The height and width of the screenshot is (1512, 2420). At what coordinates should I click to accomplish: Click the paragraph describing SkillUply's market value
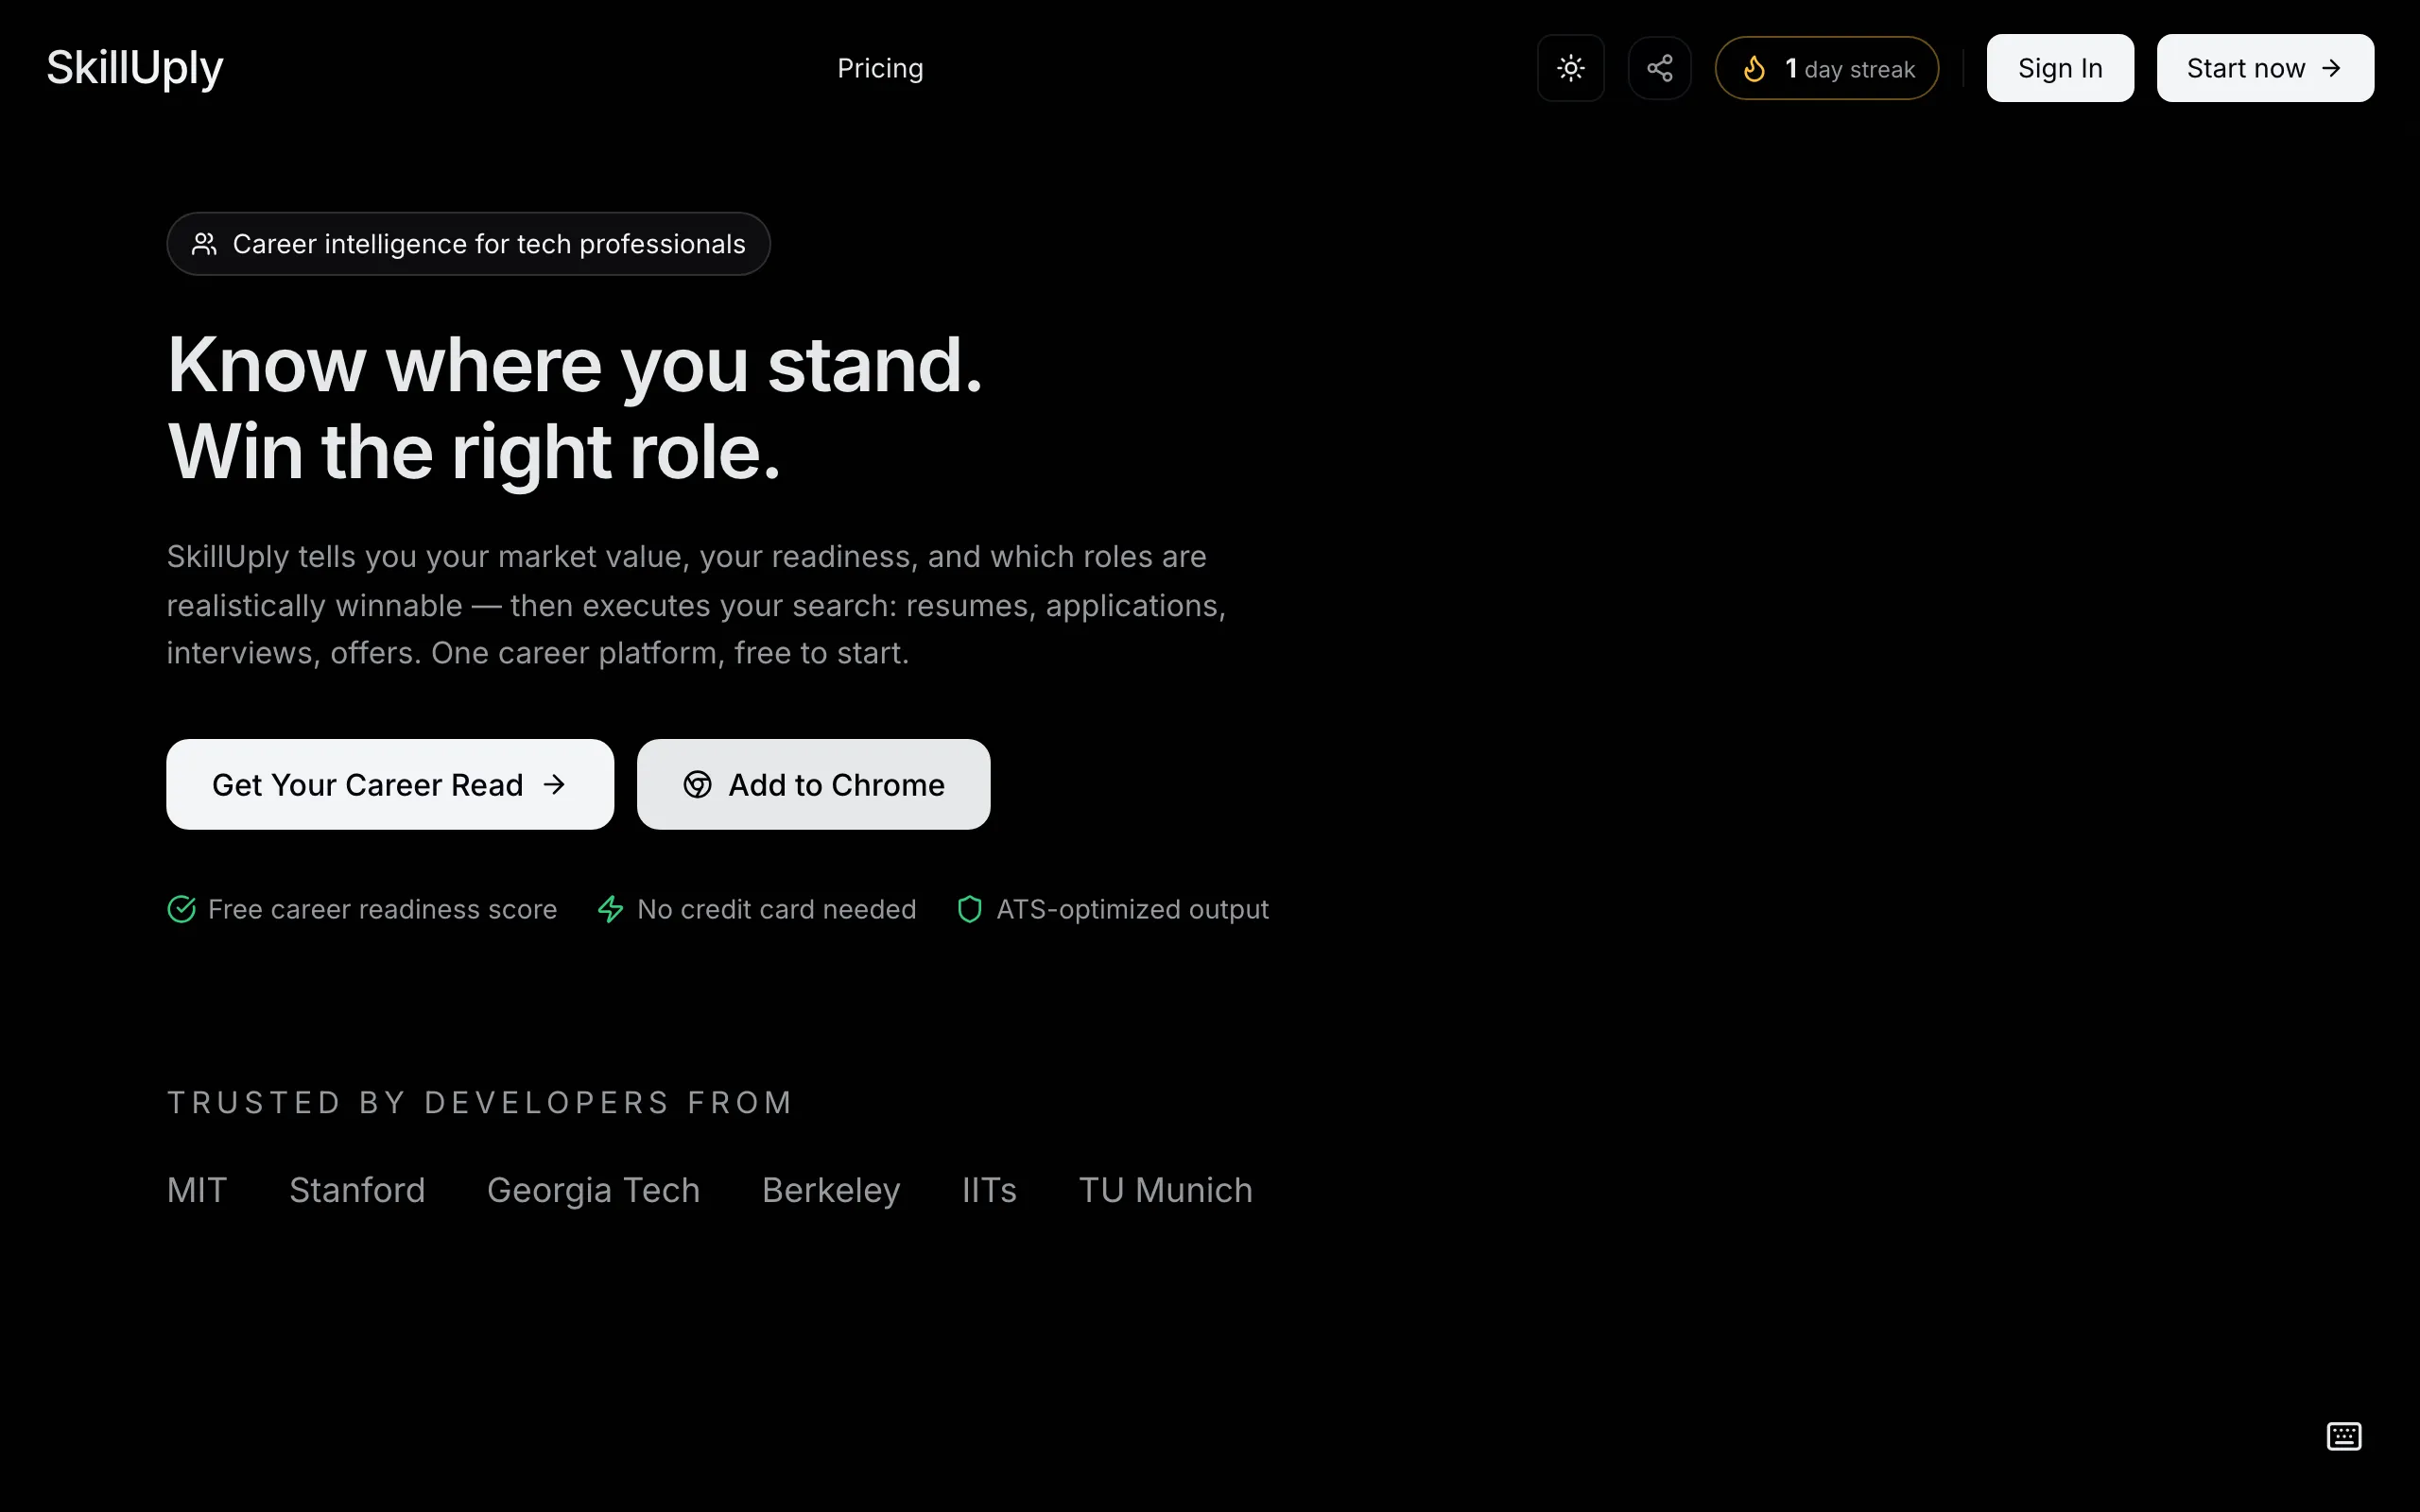coord(696,604)
